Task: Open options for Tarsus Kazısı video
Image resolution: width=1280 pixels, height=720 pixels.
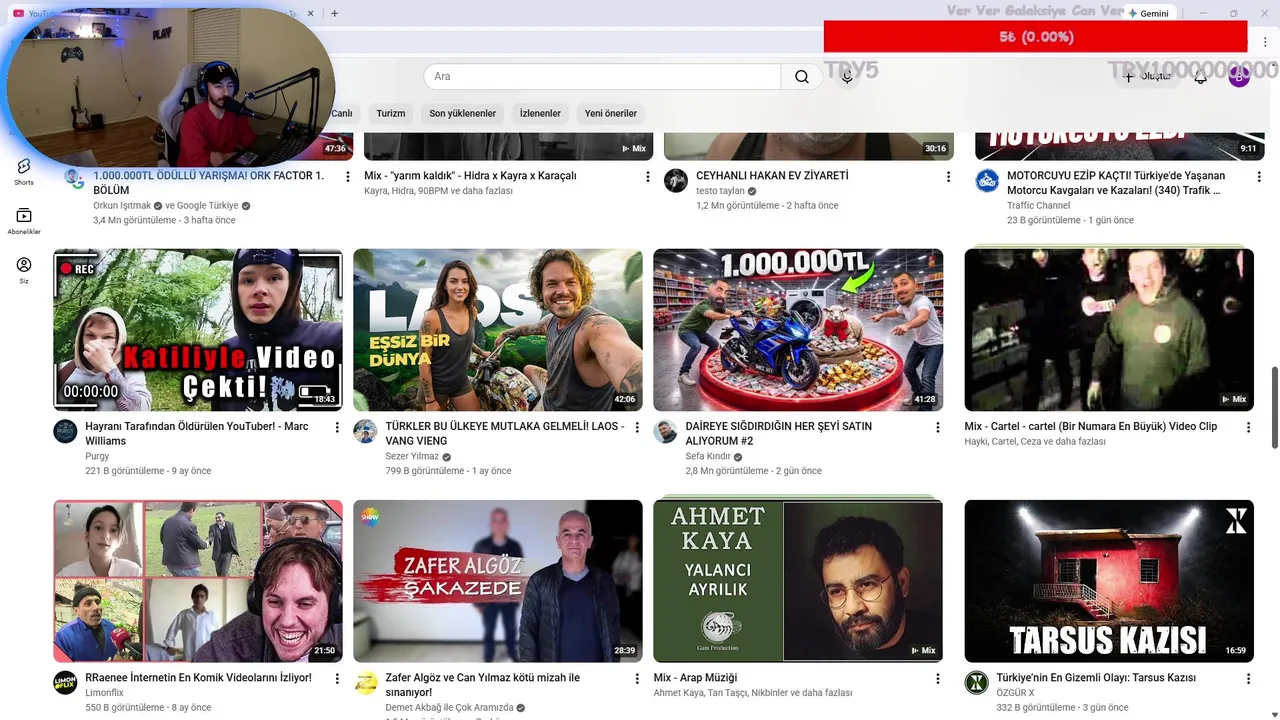Action: pos(1248,678)
